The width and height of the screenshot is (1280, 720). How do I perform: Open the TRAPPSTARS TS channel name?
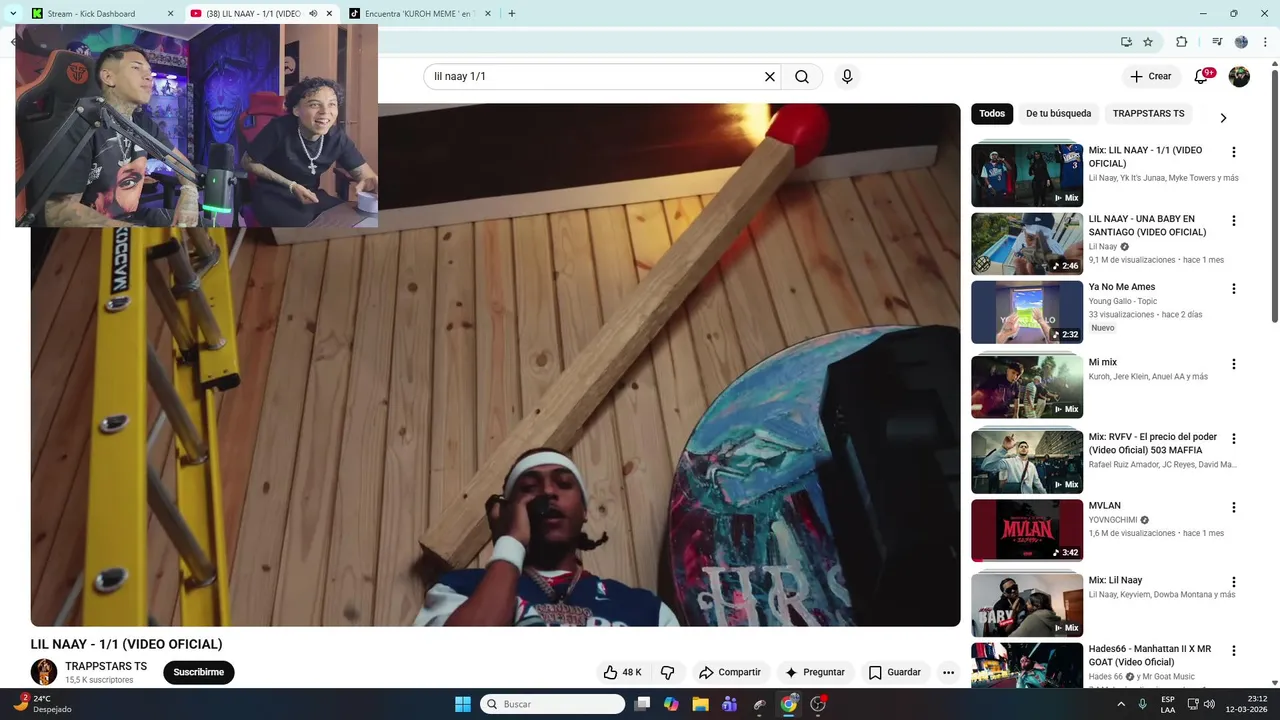[x=106, y=666]
